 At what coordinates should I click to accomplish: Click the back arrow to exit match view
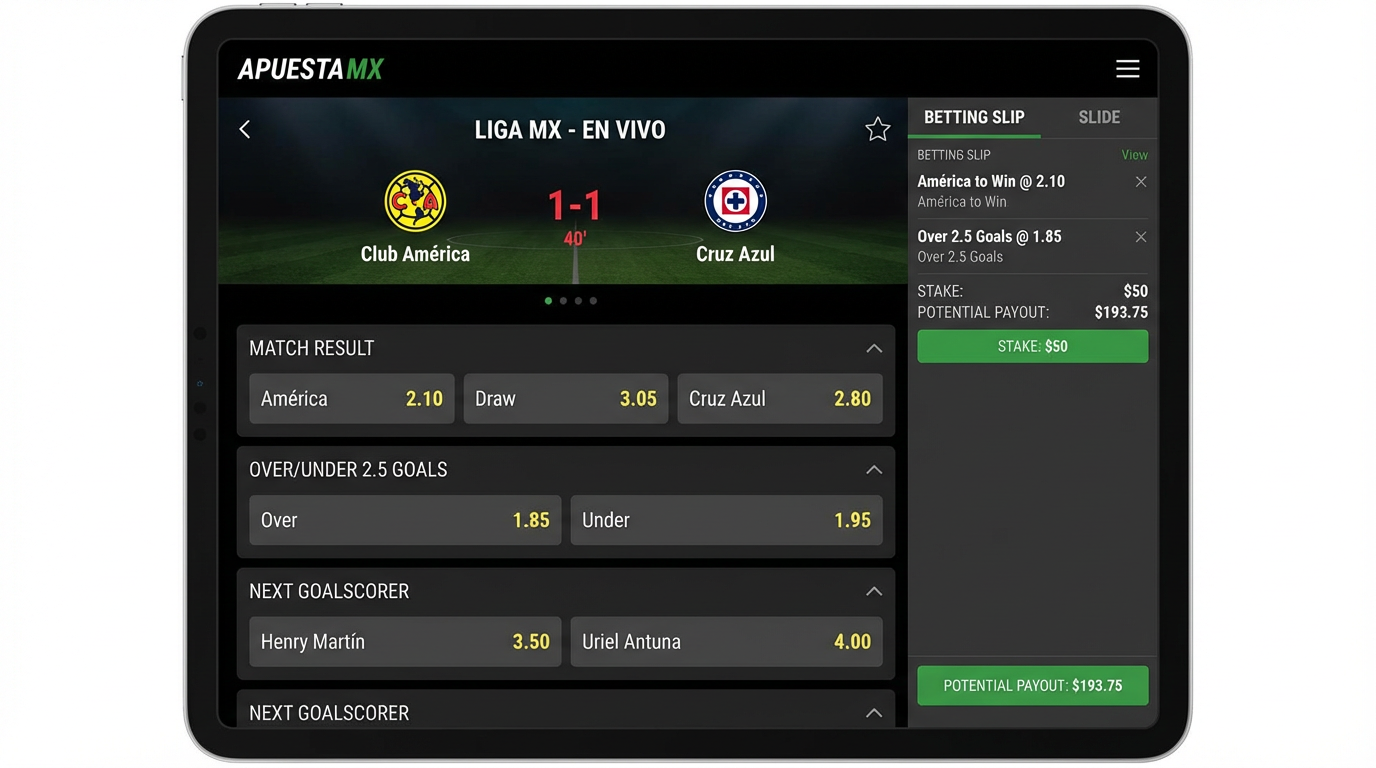point(244,128)
